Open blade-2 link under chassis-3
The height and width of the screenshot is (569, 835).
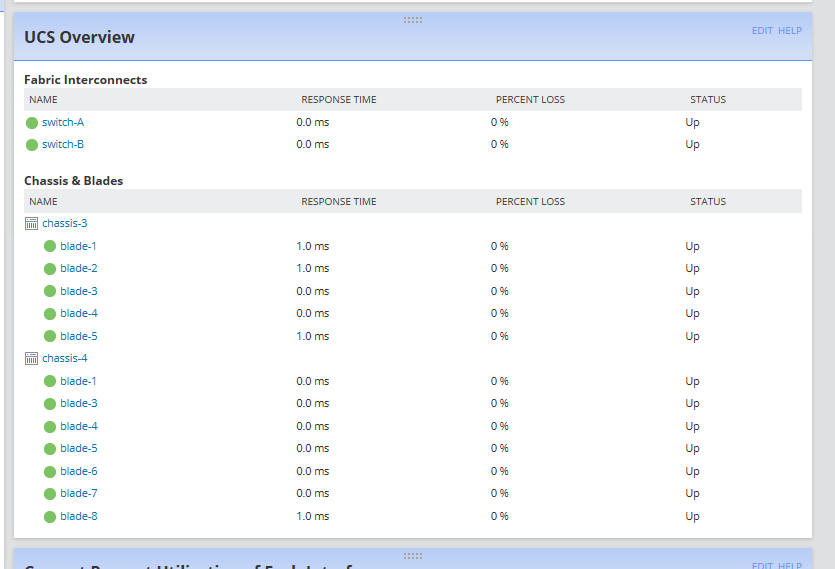tap(79, 268)
